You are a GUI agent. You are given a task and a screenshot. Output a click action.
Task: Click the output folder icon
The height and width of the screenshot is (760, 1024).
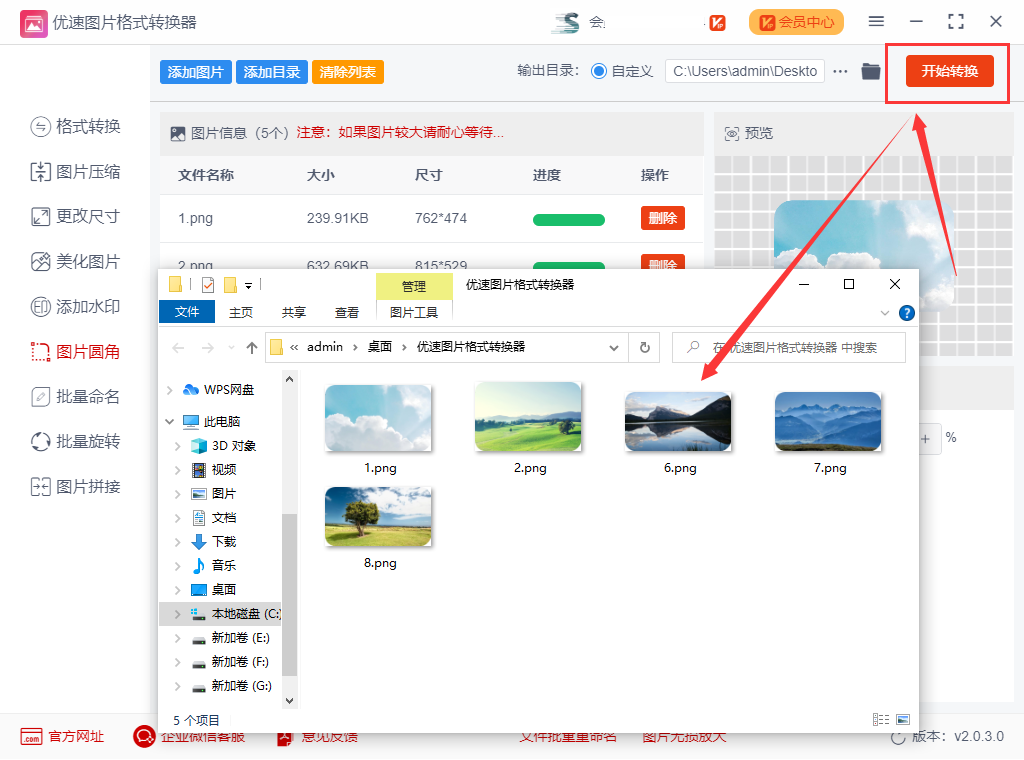[871, 71]
